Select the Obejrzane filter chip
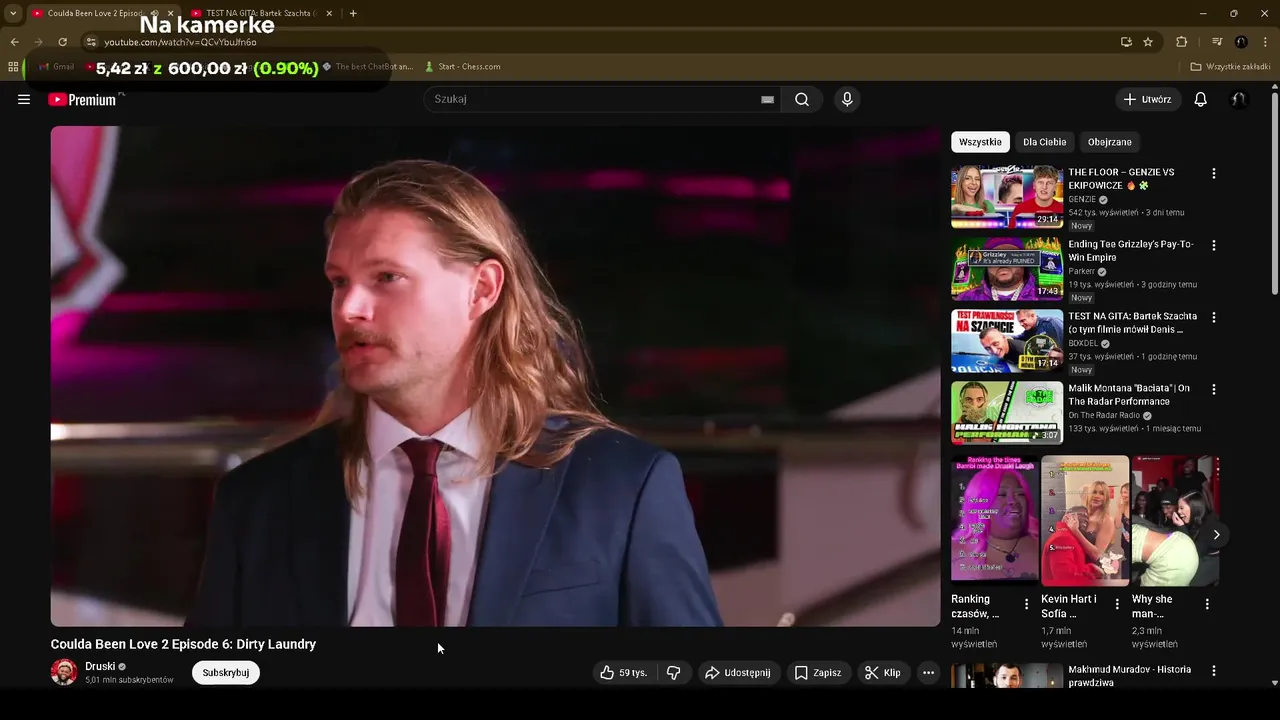Viewport: 1280px width, 720px height. point(1110,142)
